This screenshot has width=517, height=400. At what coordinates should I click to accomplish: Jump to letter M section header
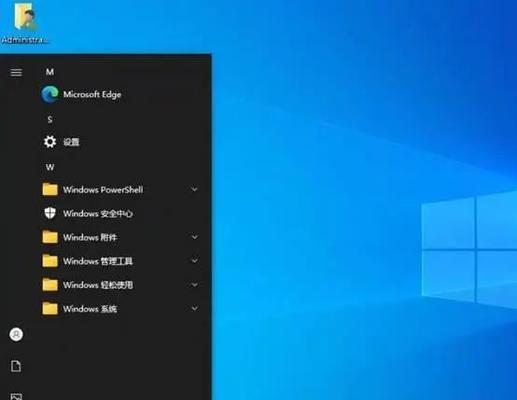tap(50, 72)
